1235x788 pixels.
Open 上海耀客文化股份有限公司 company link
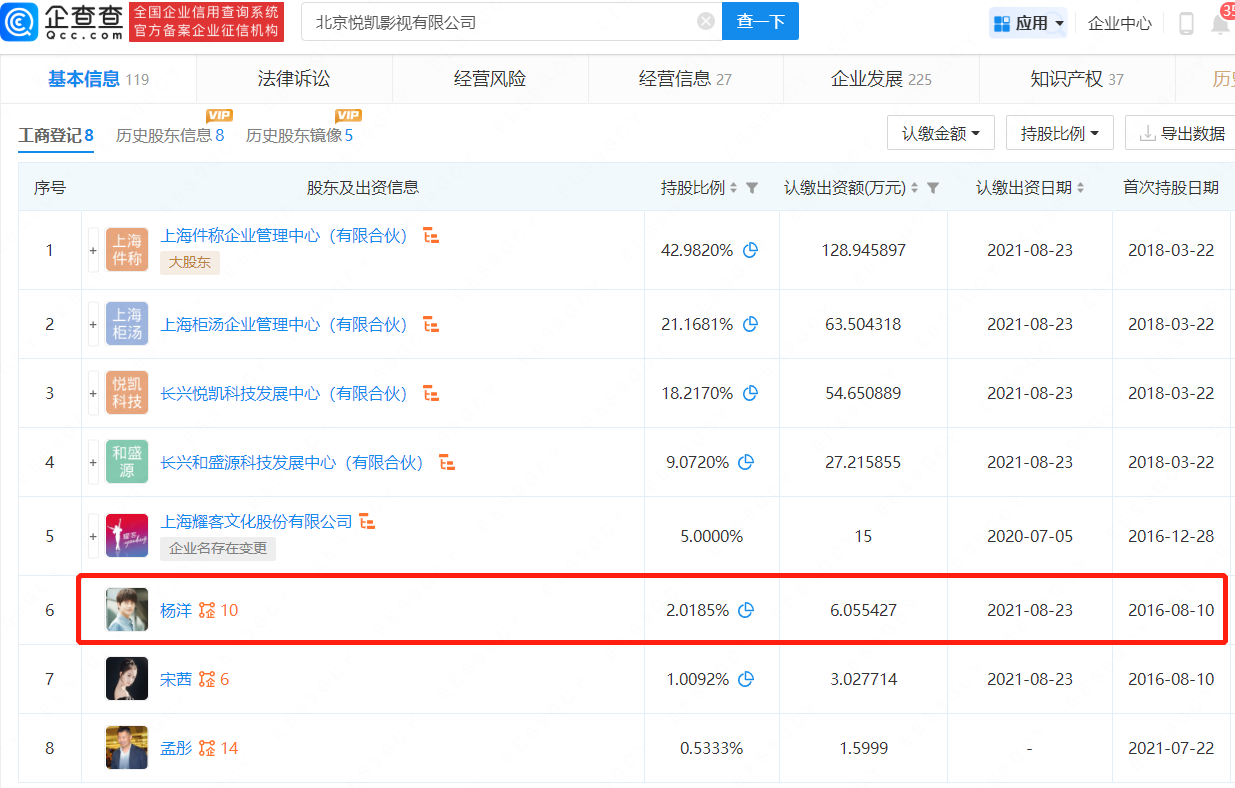tap(257, 521)
